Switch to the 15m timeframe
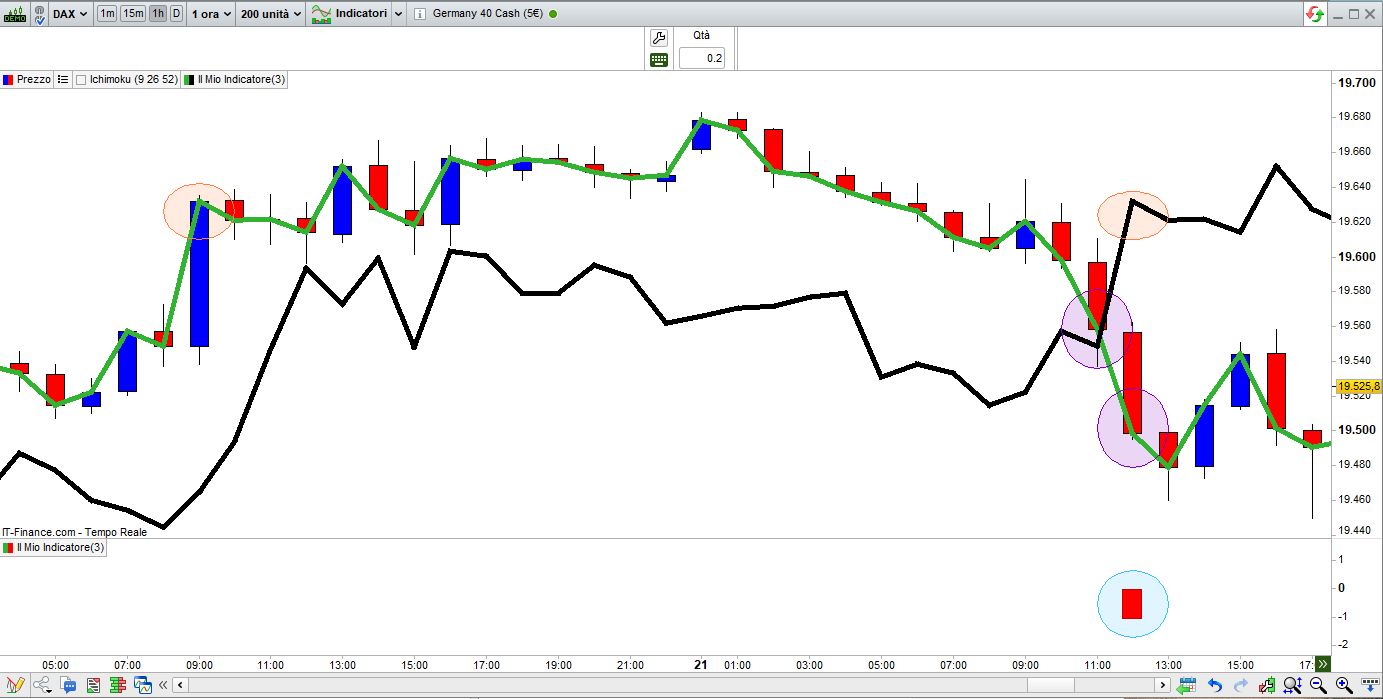Screen dimensions: 1383x699 click(133, 14)
